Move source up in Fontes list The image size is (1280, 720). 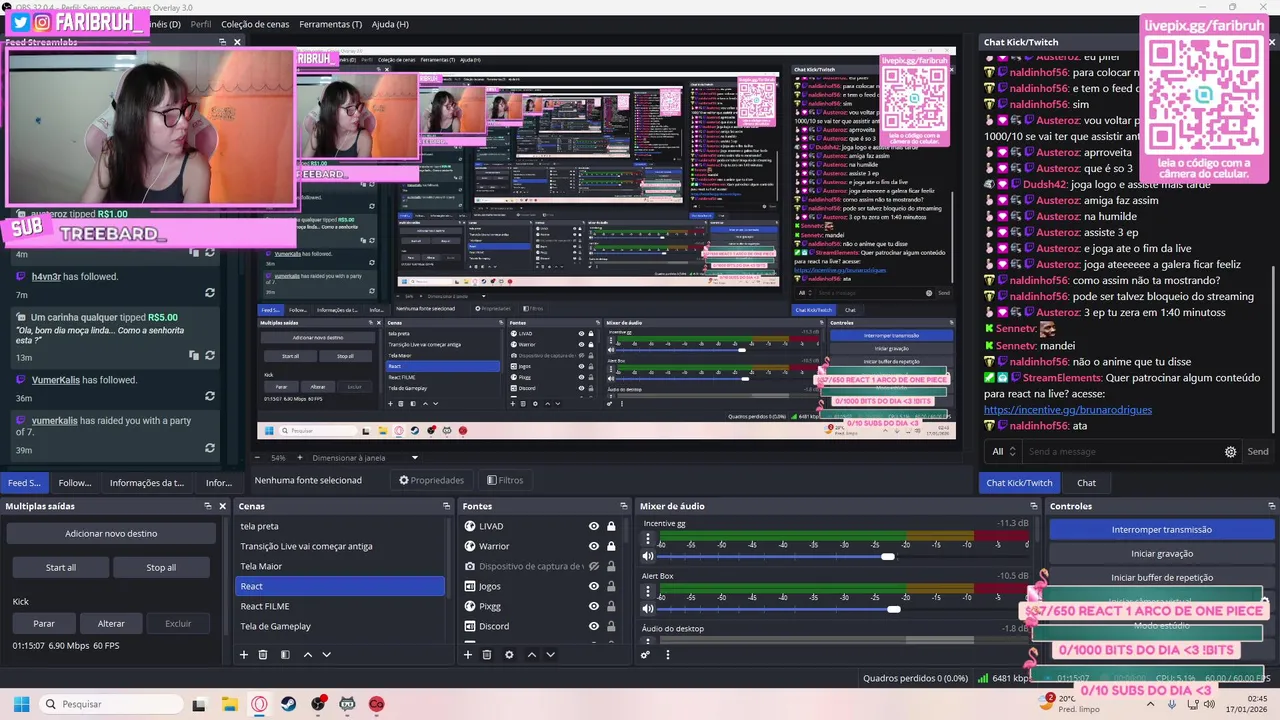(532, 655)
